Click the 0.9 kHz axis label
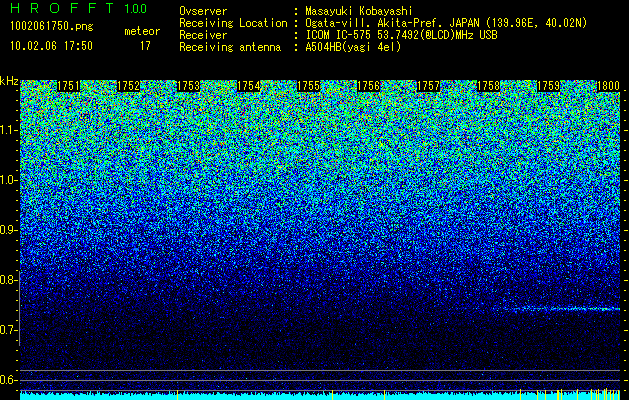Viewport: 629px width, 400px height. (8, 230)
